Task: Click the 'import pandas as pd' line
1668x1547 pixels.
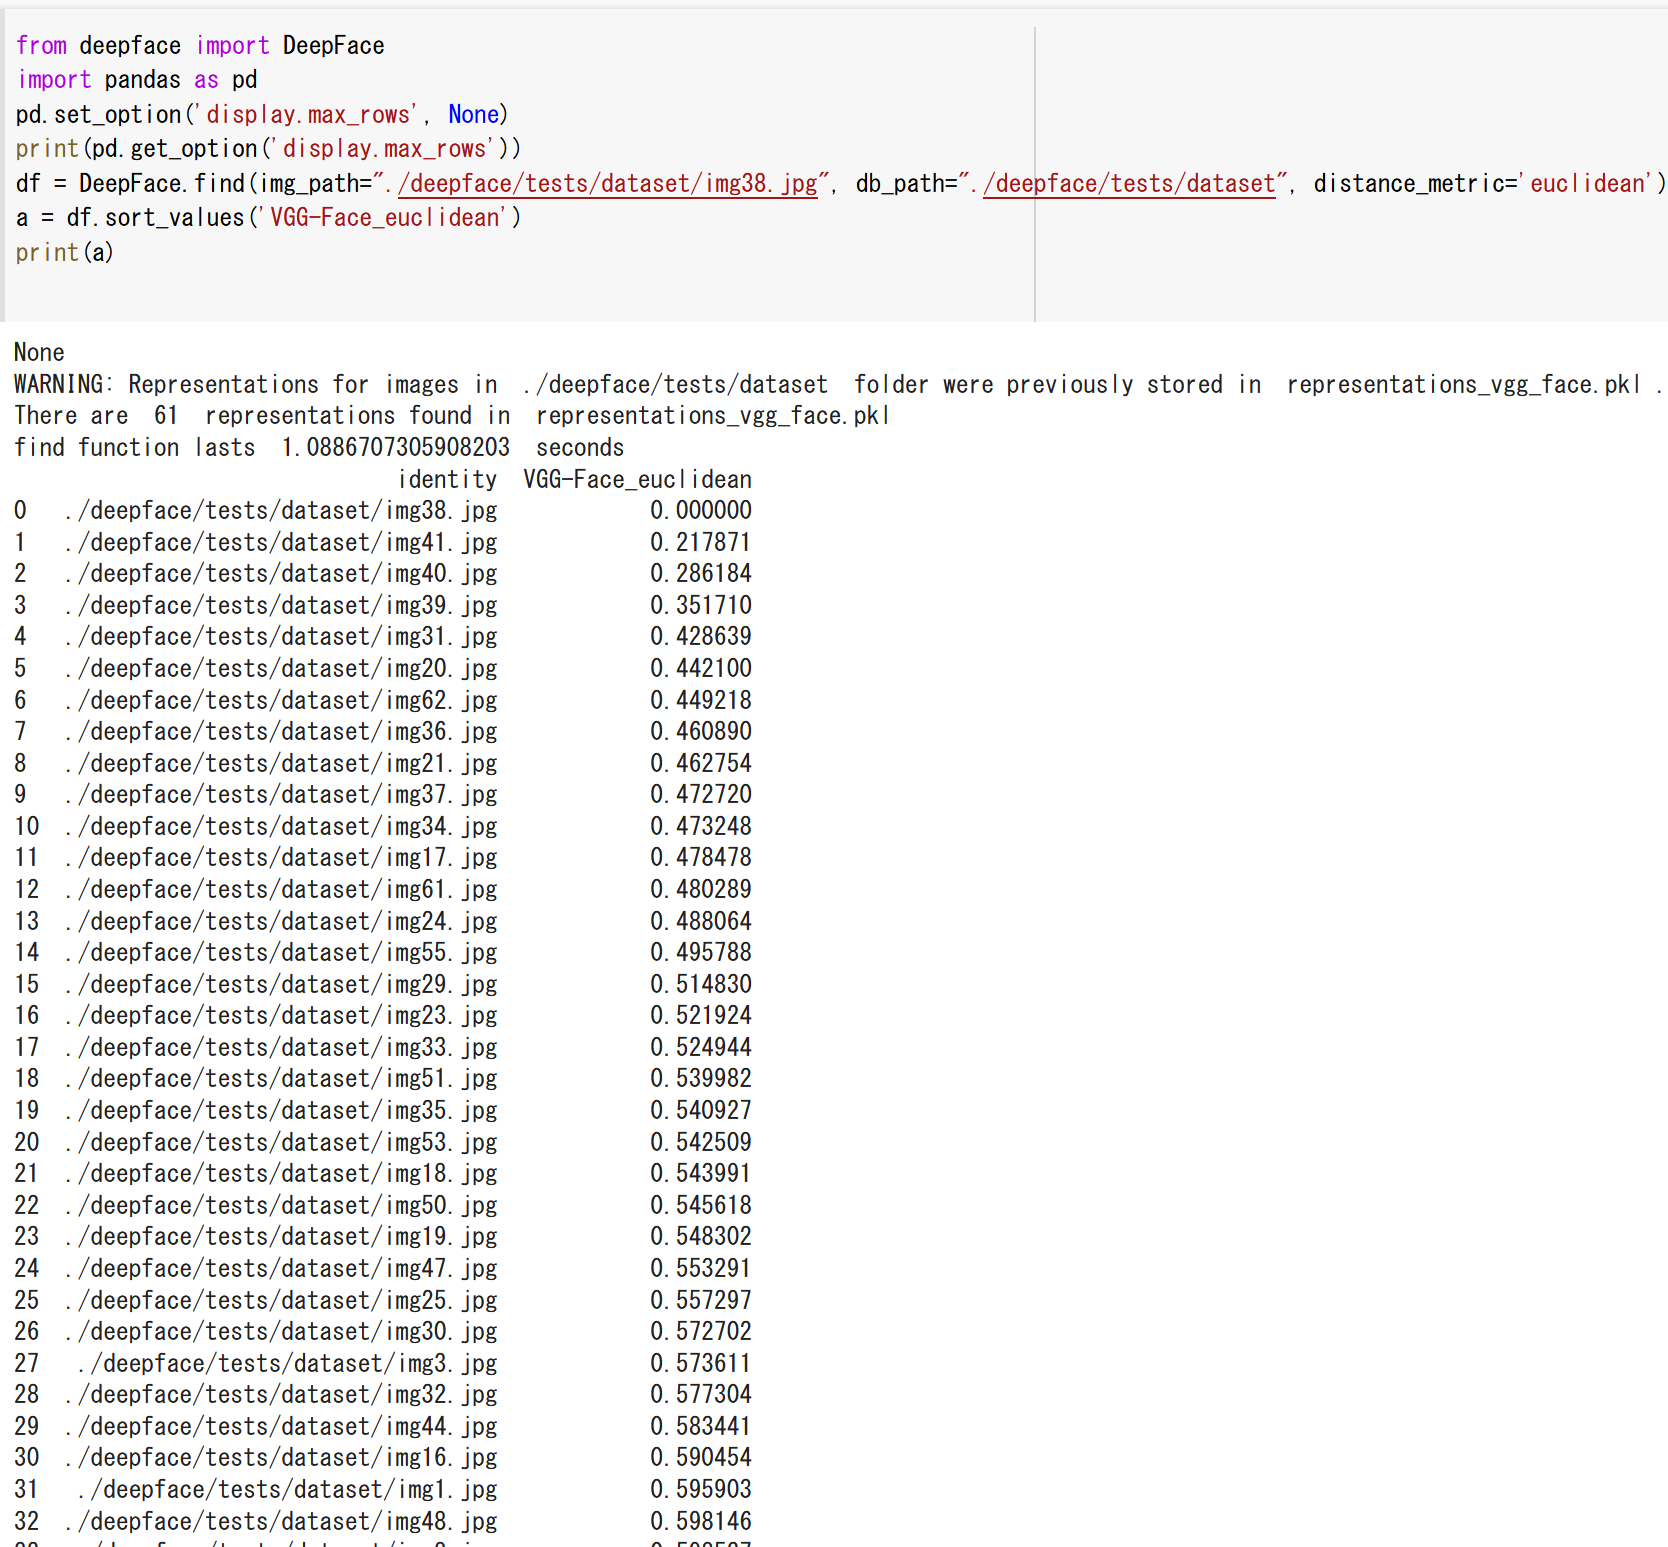Action: point(137,80)
